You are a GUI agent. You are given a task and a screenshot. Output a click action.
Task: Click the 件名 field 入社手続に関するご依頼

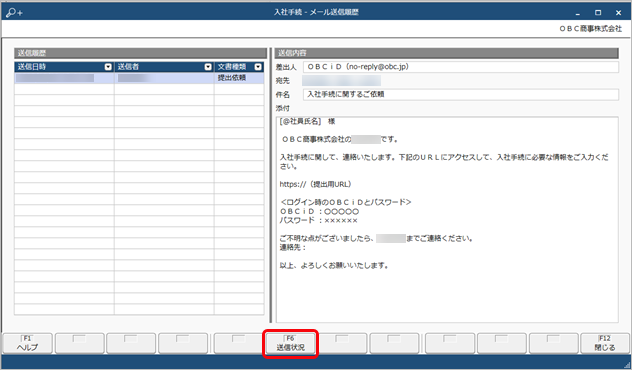click(x=461, y=94)
